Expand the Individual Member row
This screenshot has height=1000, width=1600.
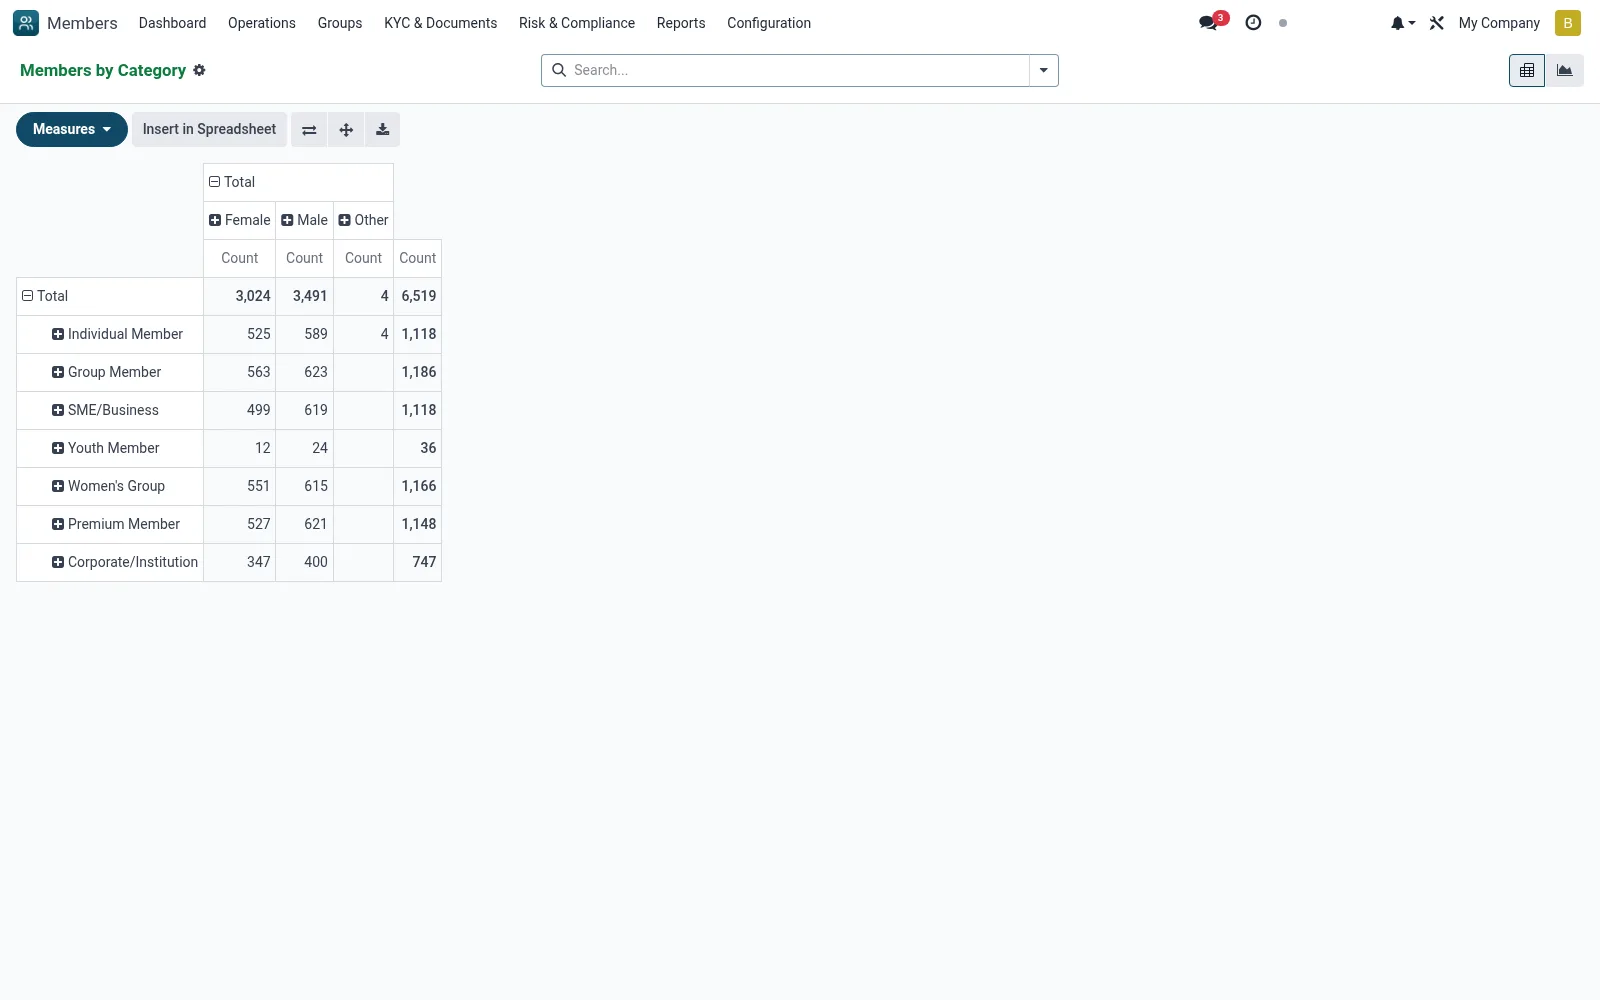[117, 334]
